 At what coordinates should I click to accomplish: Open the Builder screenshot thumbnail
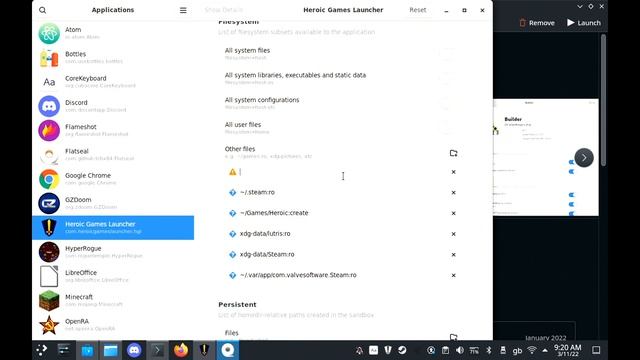(546, 157)
